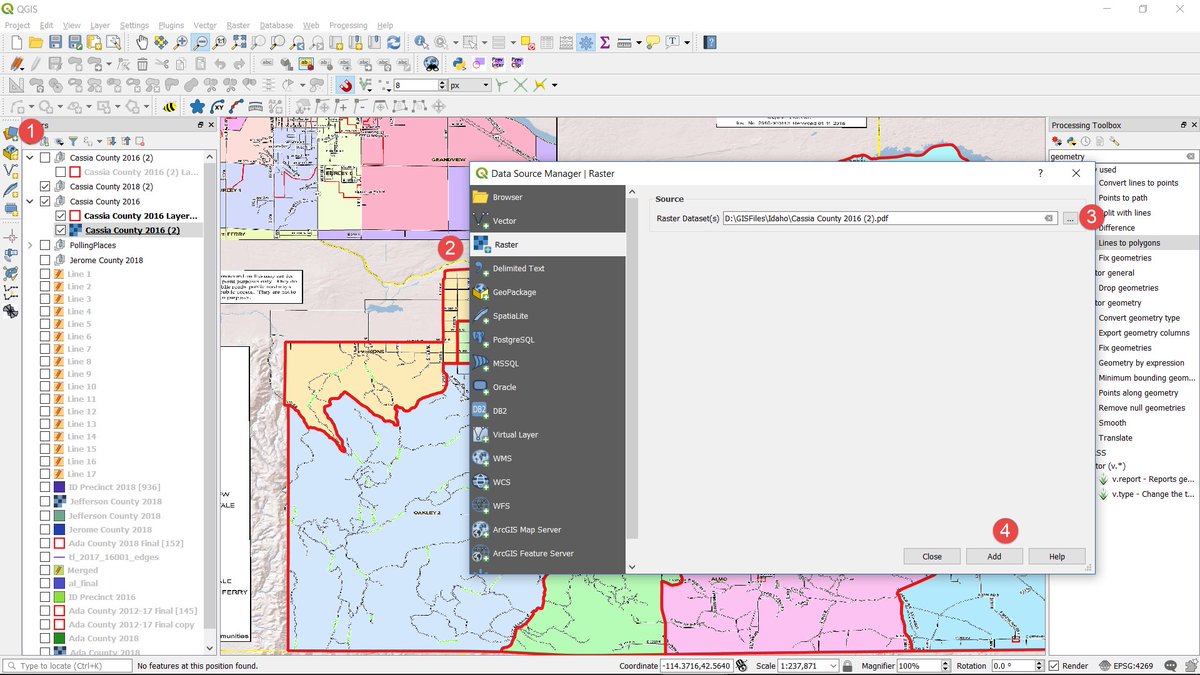Open the snapping units px dropdown
The height and width of the screenshot is (675, 1200).
pos(469,85)
